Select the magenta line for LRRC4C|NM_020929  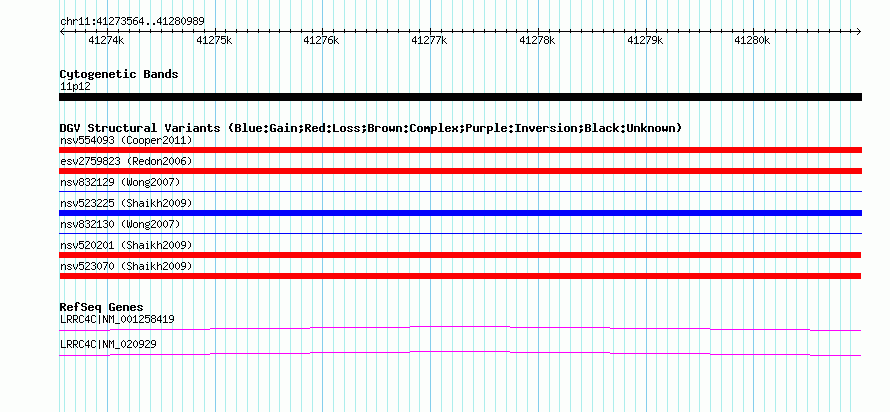pyautogui.click(x=460, y=353)
